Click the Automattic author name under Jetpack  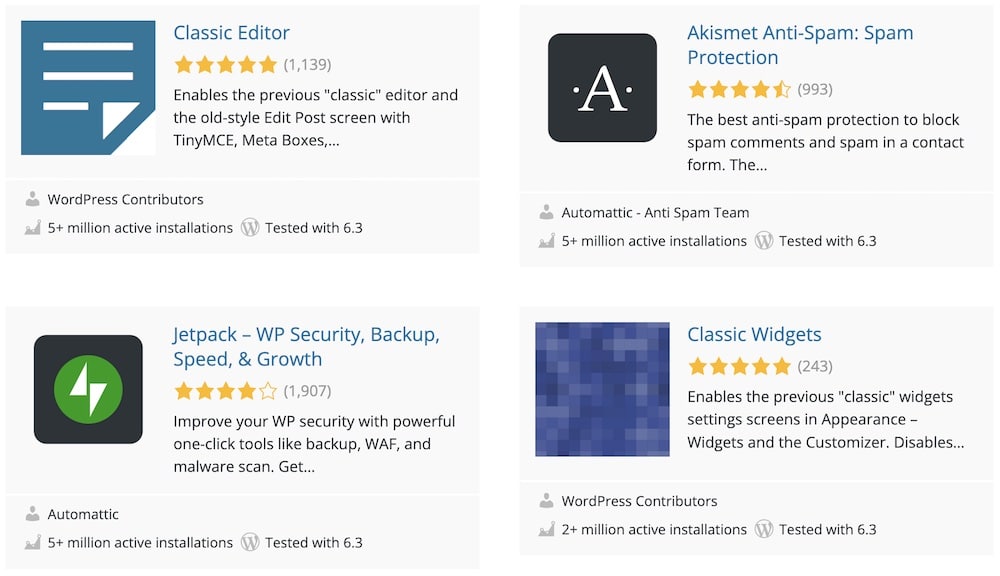click(83, 514)
